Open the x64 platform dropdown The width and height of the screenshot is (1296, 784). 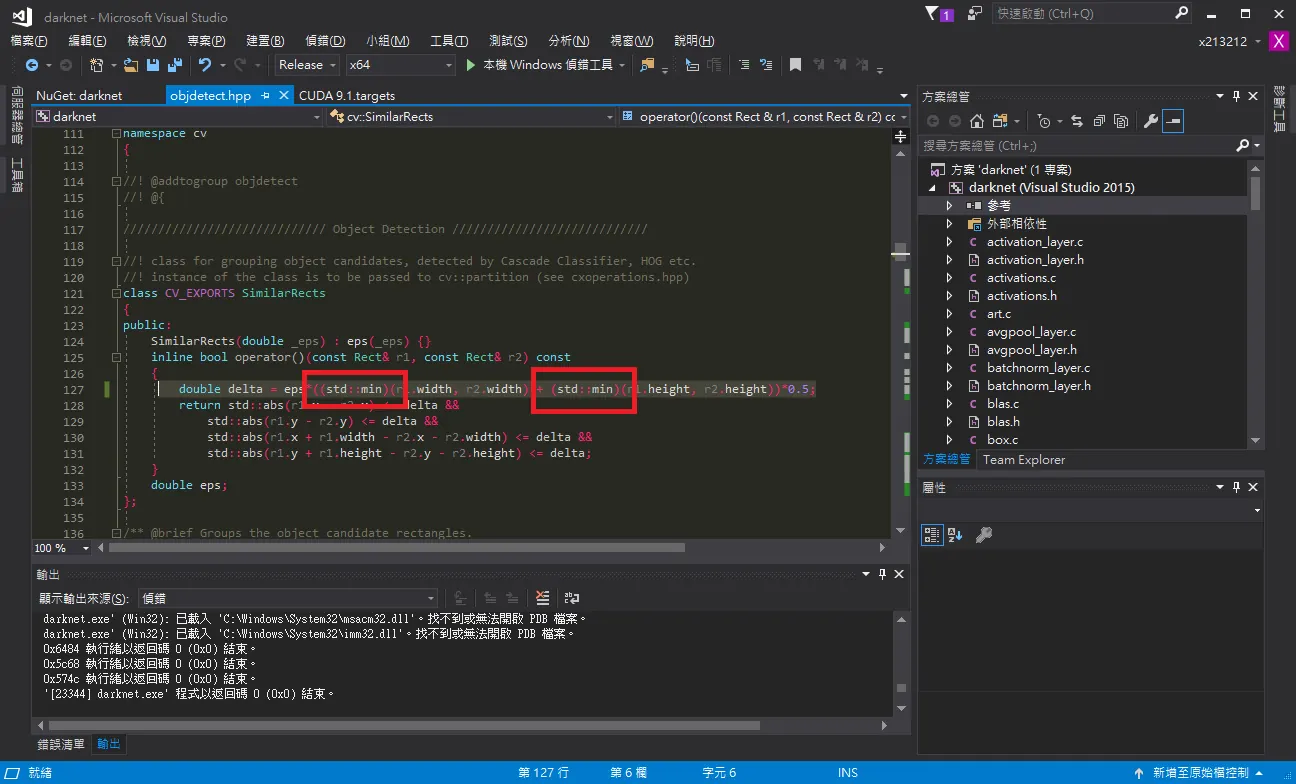(x=401, y=65)
